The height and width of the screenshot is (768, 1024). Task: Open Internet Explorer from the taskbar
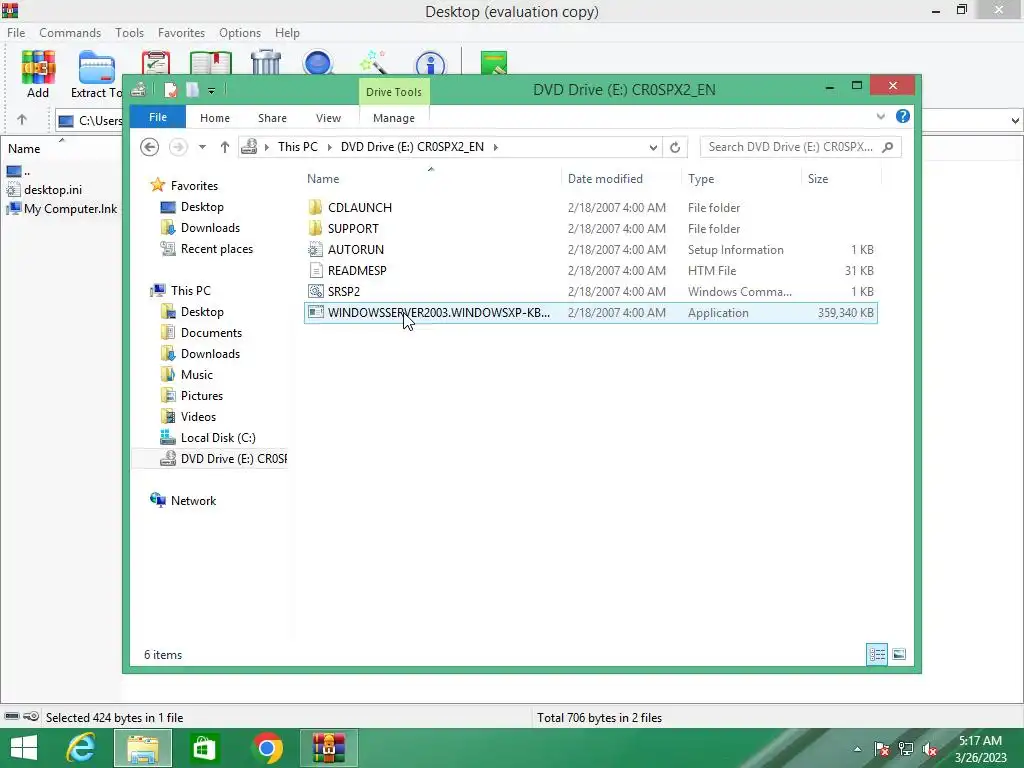tap(81, 748)
